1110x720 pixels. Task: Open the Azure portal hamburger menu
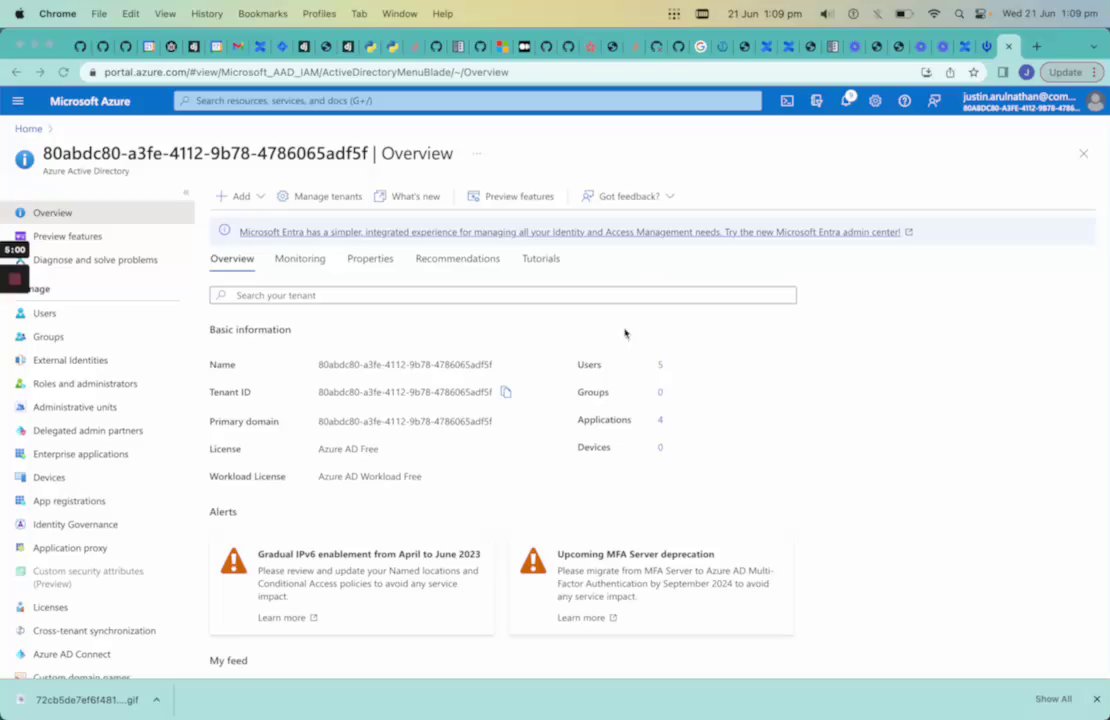click(18, 101)
